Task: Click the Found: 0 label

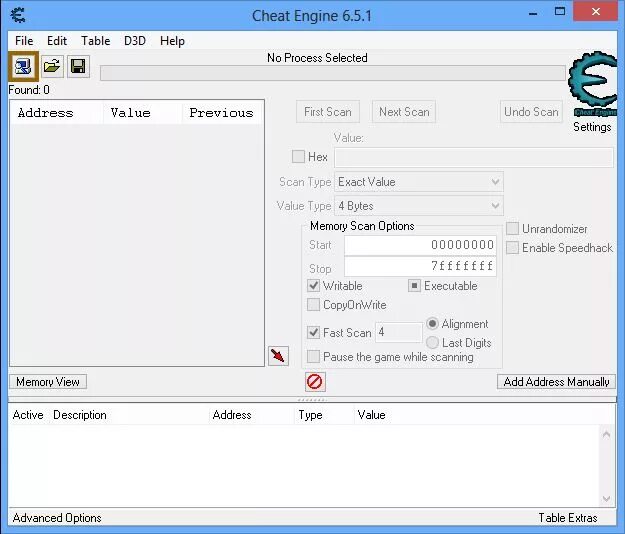Action: point(29,90)
